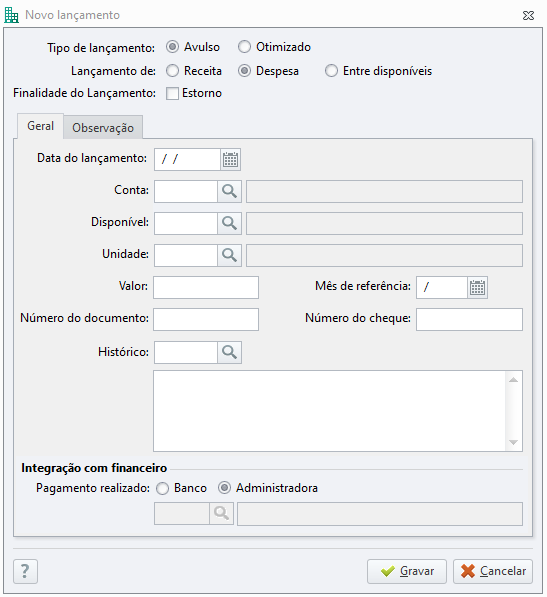Select the Geral tab
Viewport: 547px width, 597px height.
click(40, 126)
